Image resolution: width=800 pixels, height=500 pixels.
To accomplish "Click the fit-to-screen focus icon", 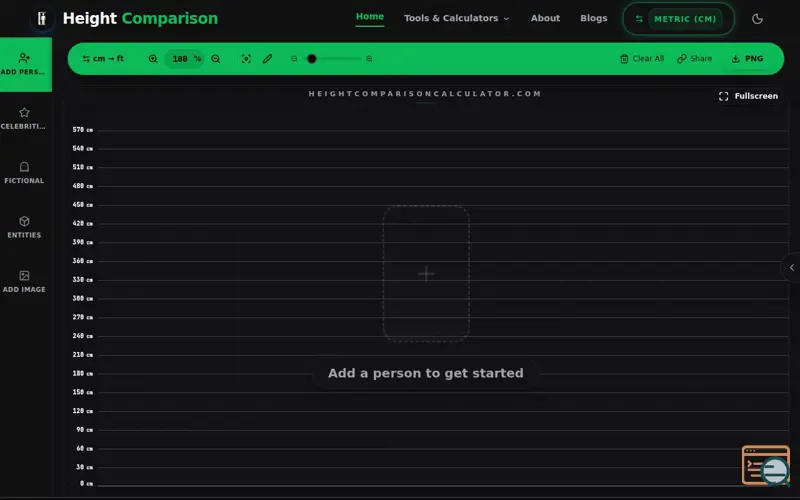I will (246, 59).
